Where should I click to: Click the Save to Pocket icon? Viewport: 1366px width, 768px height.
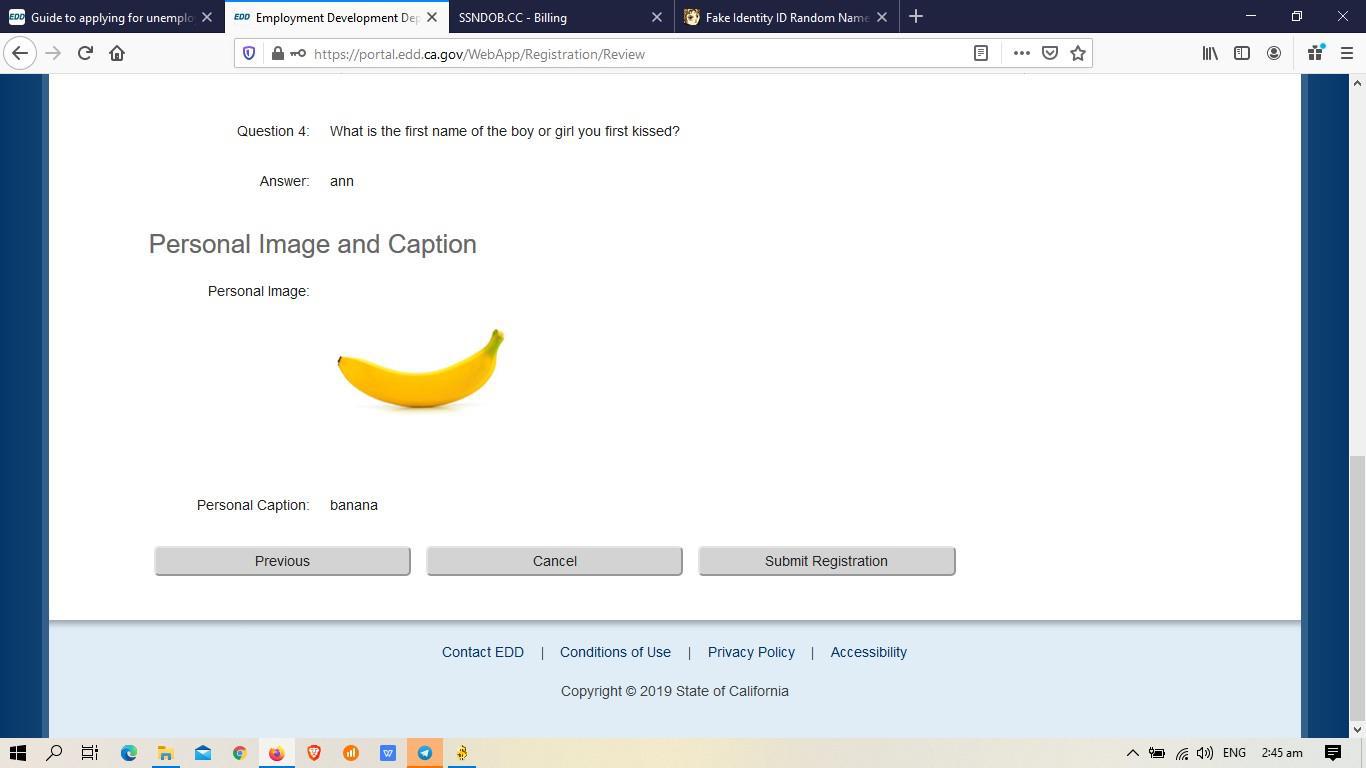(x=1050, y=54)
